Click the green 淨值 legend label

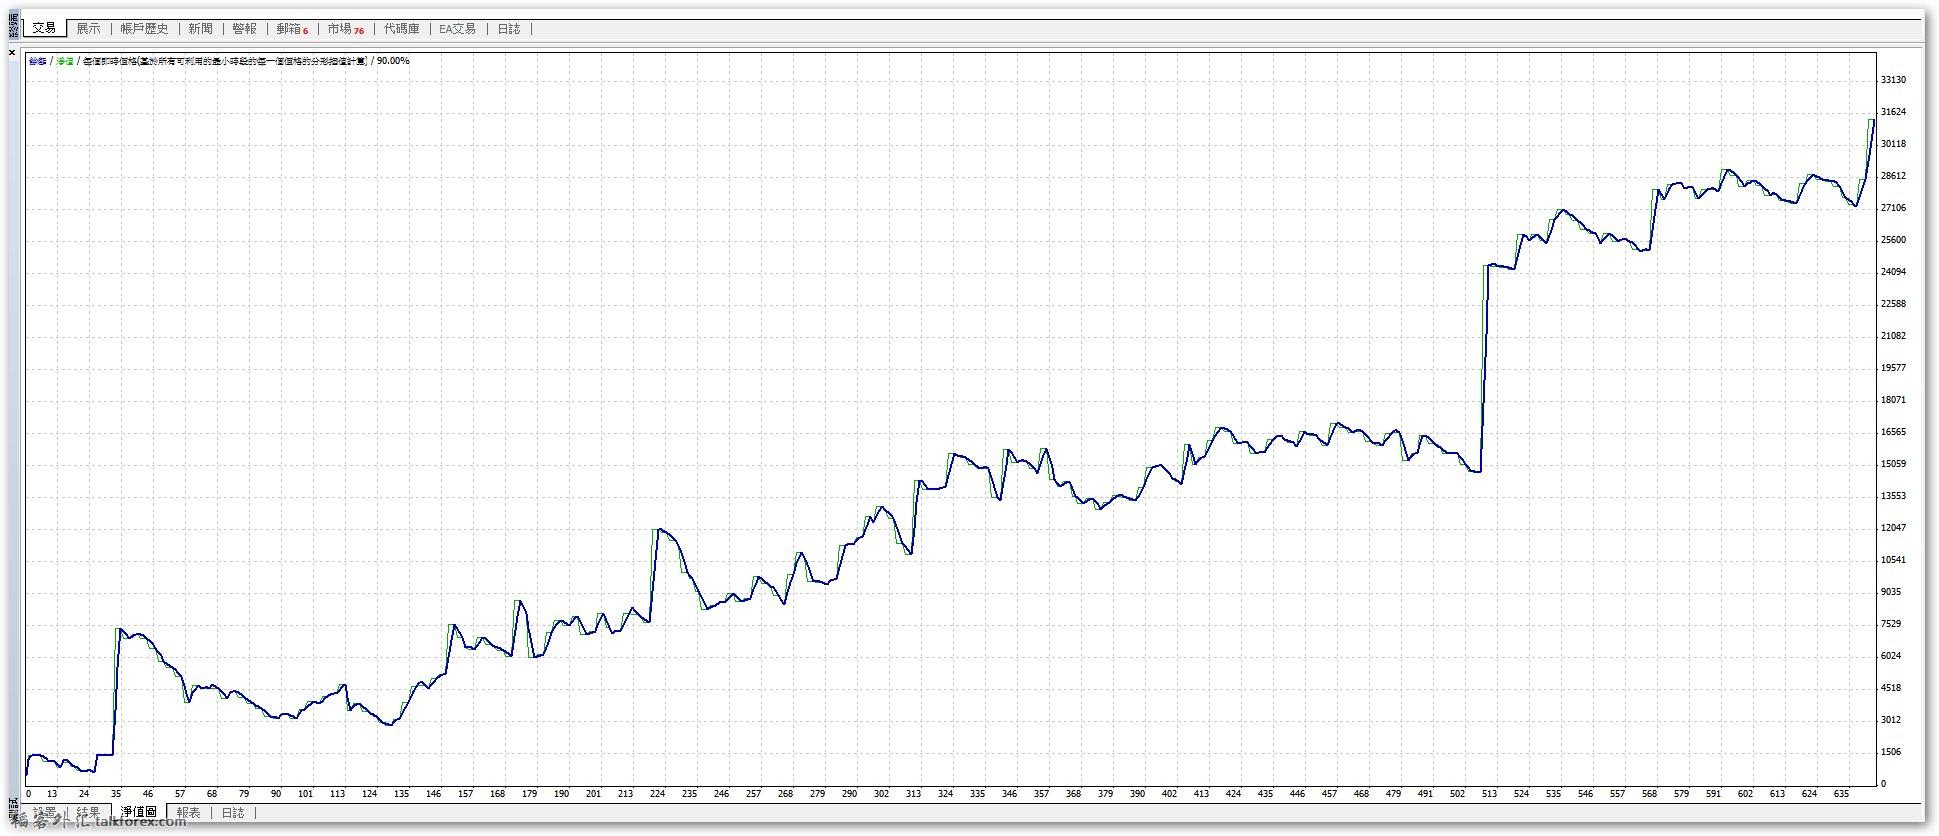point(65,61)
